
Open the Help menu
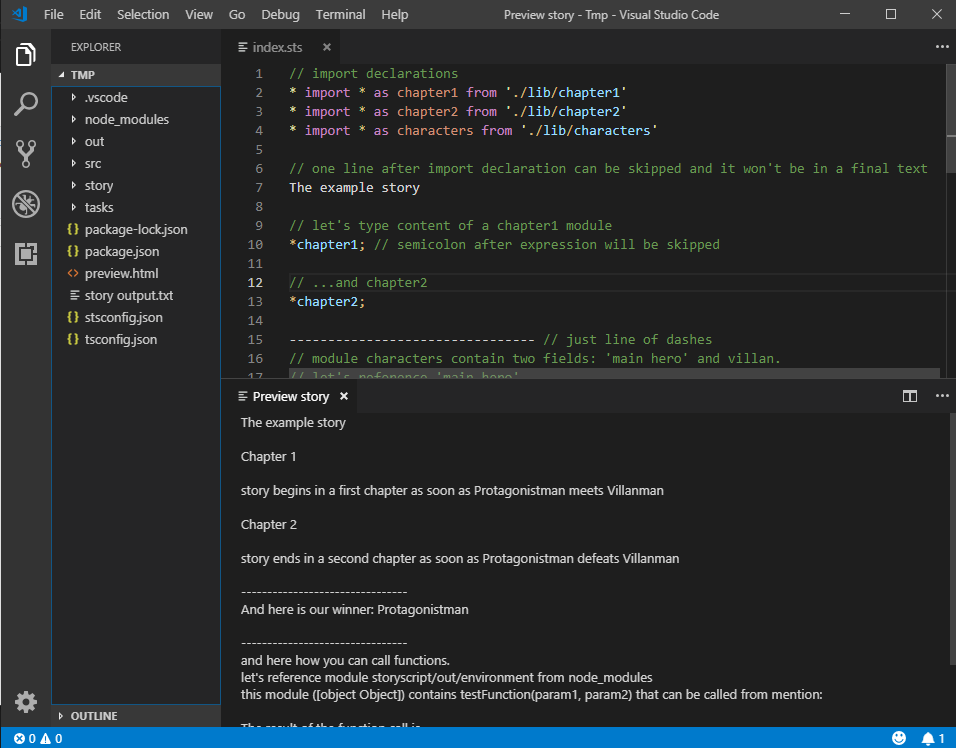(394, 15)
